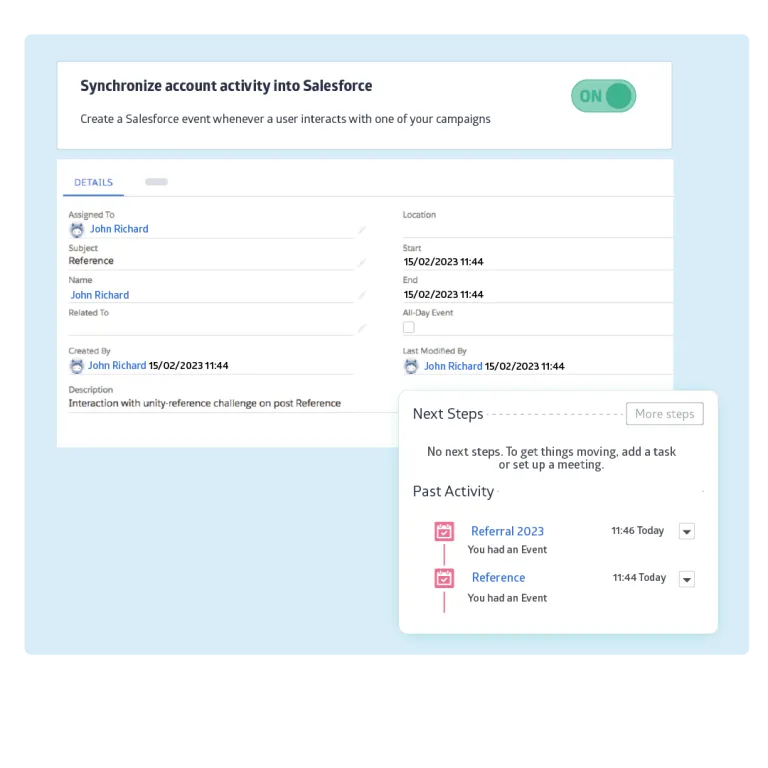Open John Richard link under Name
This screenshot has width=768, height=768.
[100, 295]
